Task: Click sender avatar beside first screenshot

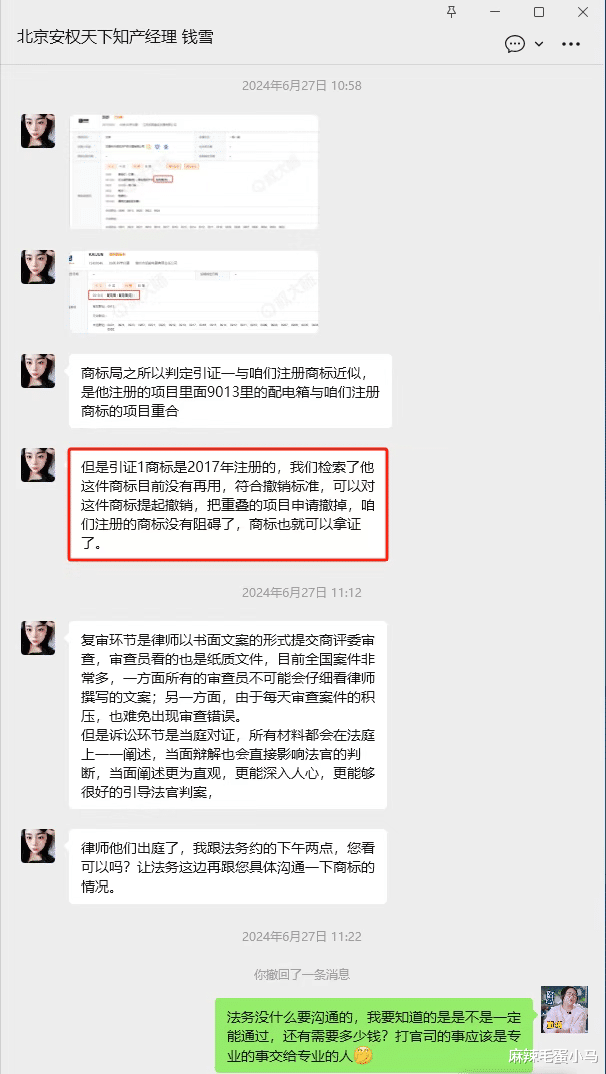Action: 38,131
